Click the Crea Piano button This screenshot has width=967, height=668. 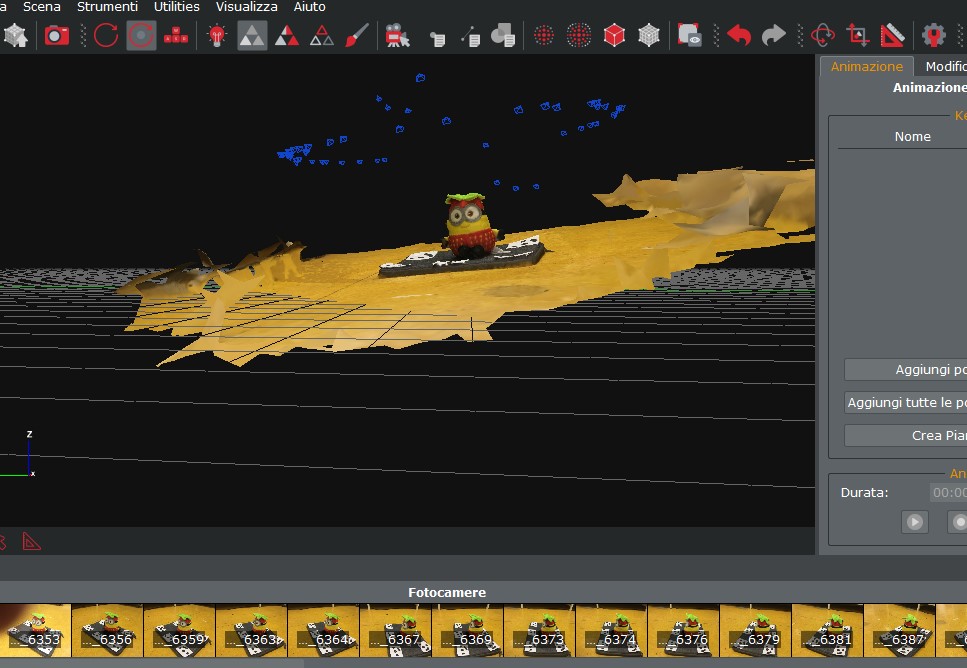(x=920, y=435)
